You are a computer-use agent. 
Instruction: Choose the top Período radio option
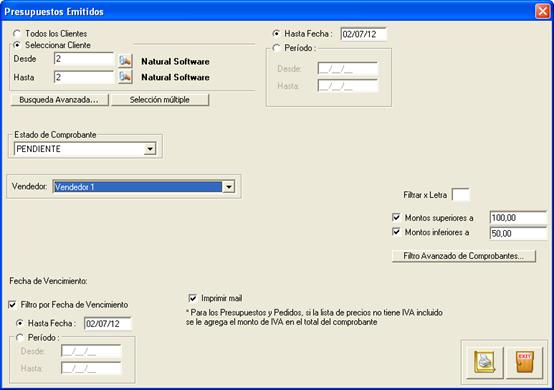[x=276, y=48]
